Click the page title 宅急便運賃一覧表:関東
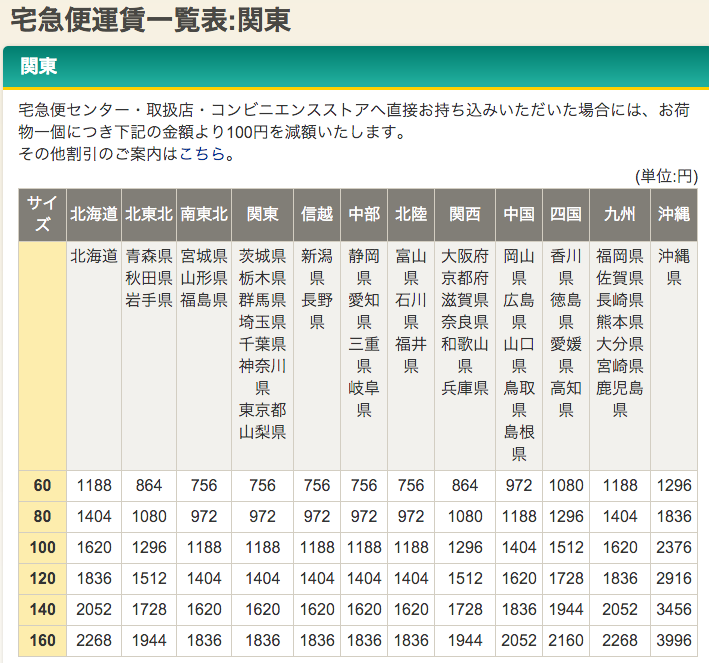This screenshot has height=663, width=709. coord(150,20)
